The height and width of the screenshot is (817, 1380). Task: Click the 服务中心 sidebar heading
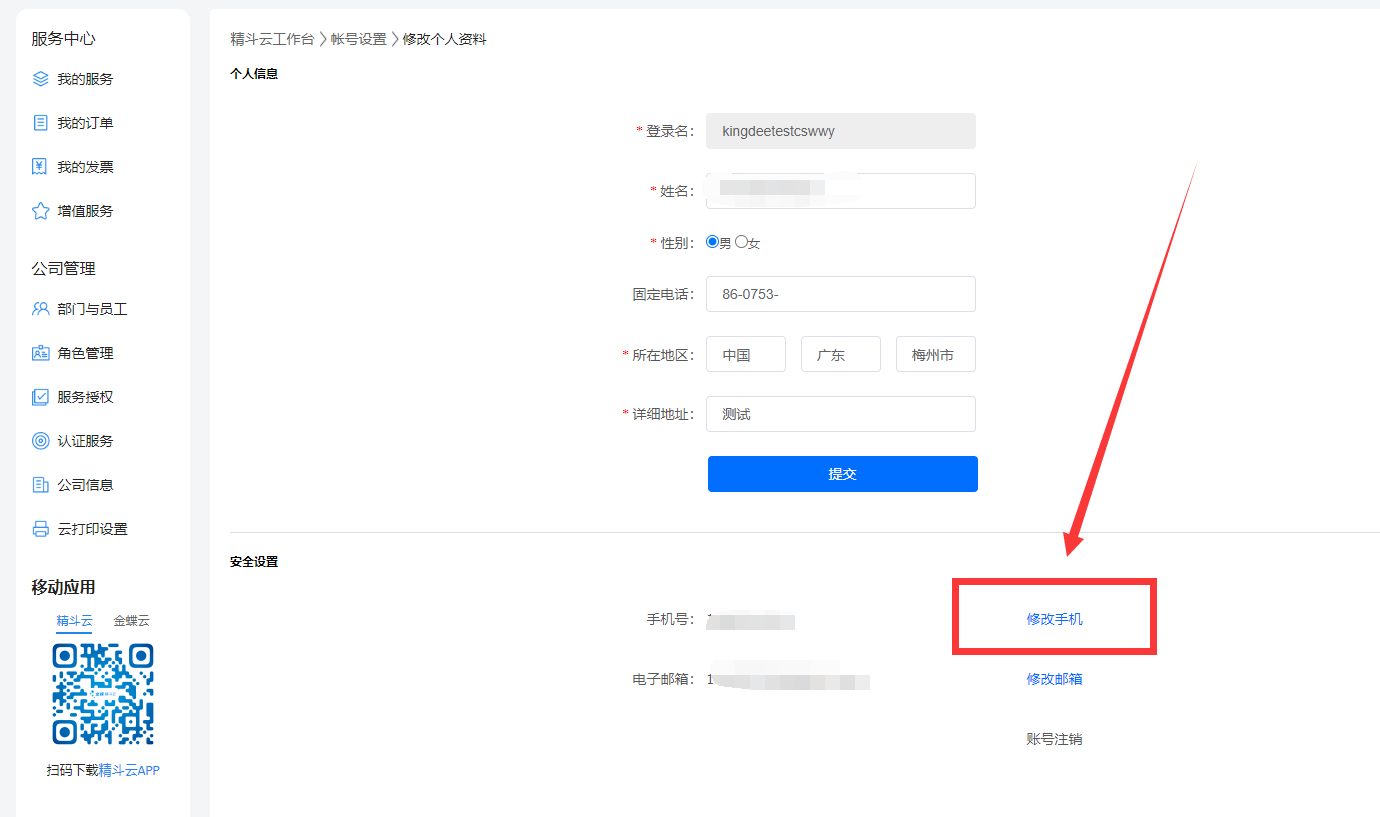point(63,39)
